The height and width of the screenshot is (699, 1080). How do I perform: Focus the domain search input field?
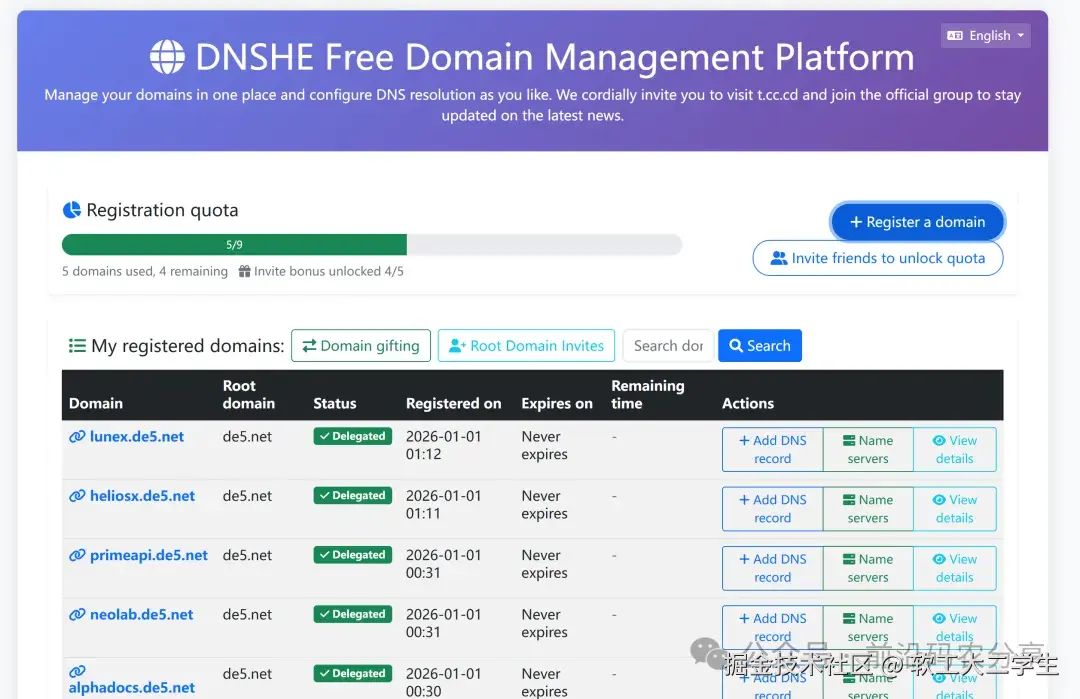(x=669, y=346)
